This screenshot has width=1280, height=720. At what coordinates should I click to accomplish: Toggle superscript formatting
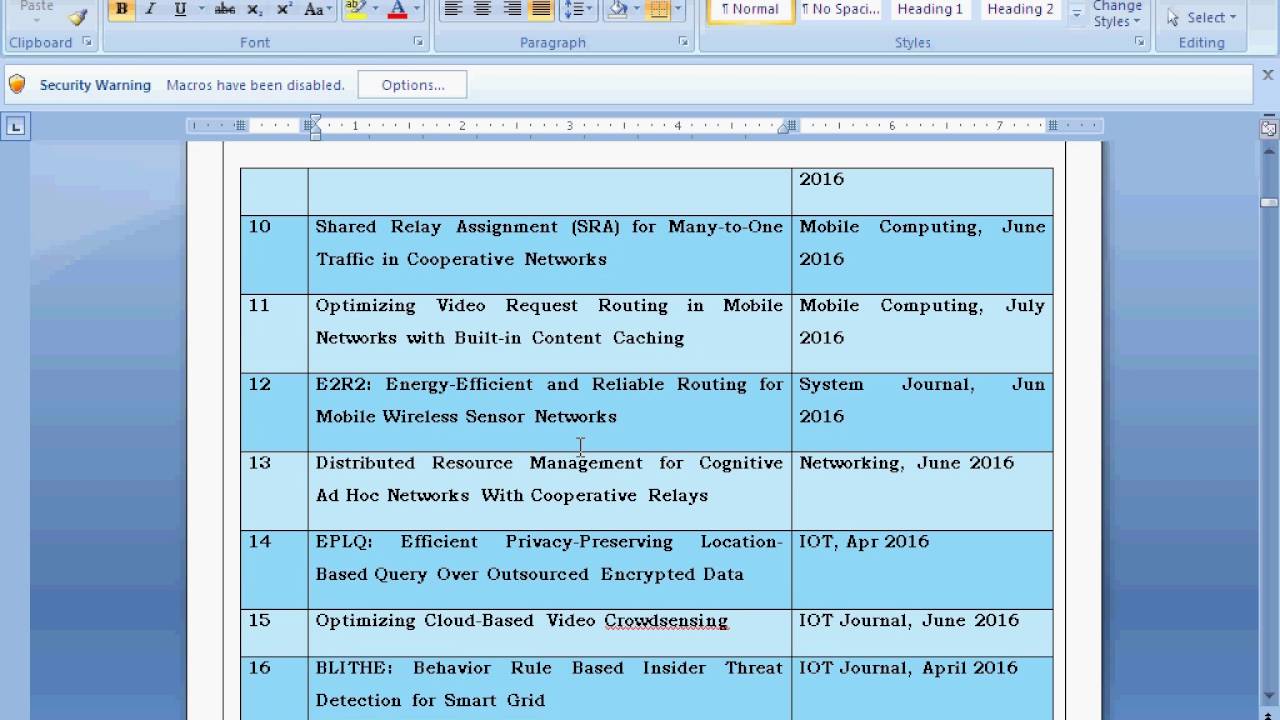point(284,9)
